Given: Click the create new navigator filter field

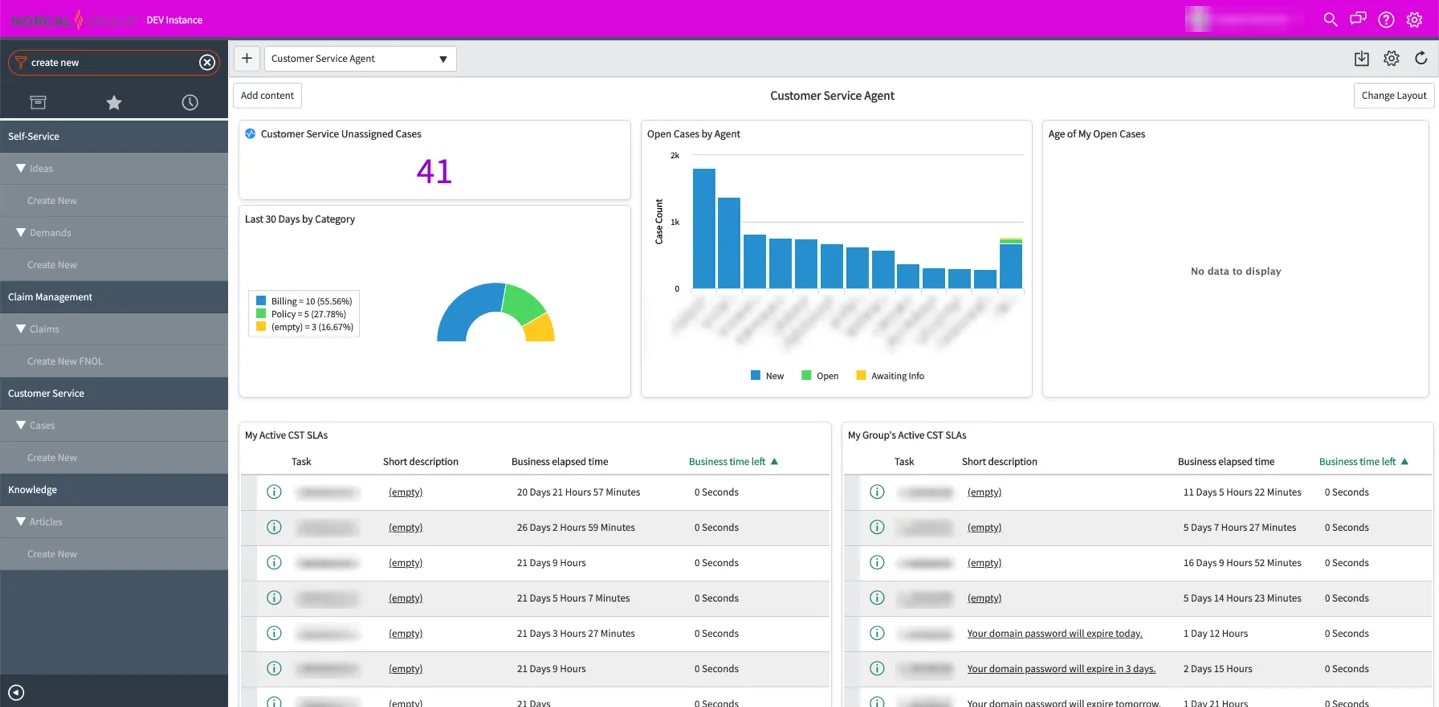Looking at the screenshot, I should (113, 62).
